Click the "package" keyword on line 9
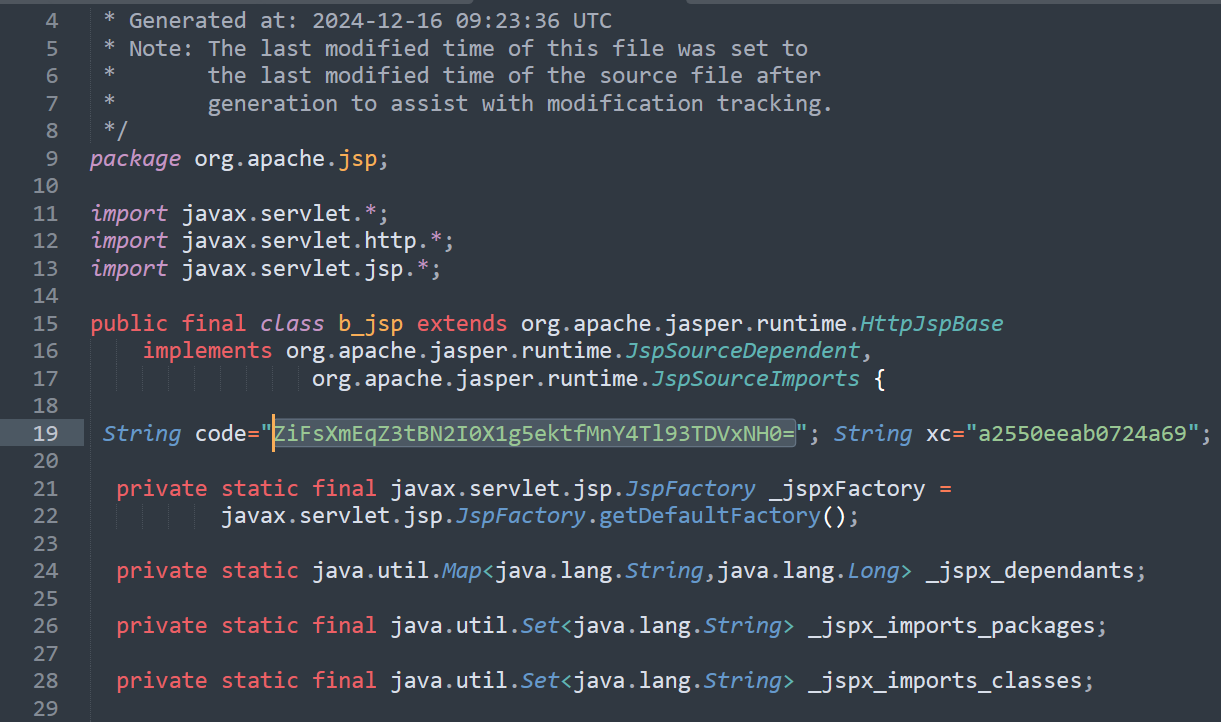Screen dimensions: 1221x722 point(136,159)
